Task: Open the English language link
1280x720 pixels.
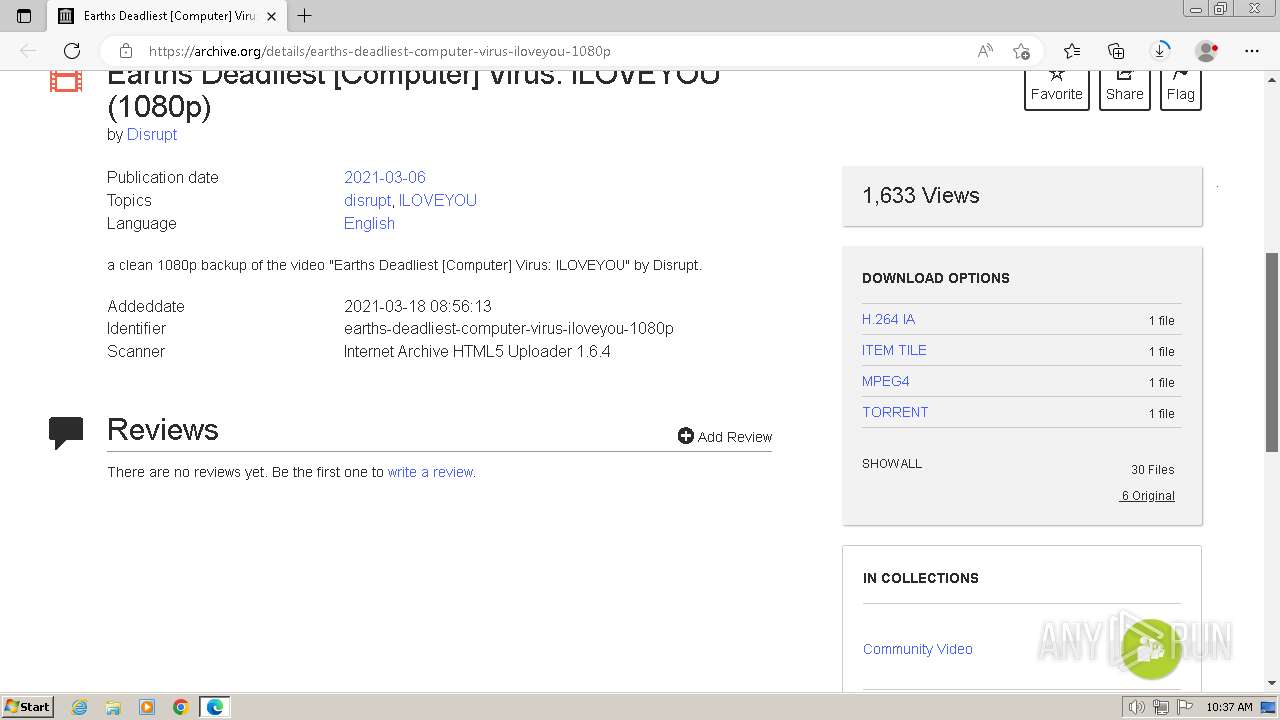Action: [369, 223]
